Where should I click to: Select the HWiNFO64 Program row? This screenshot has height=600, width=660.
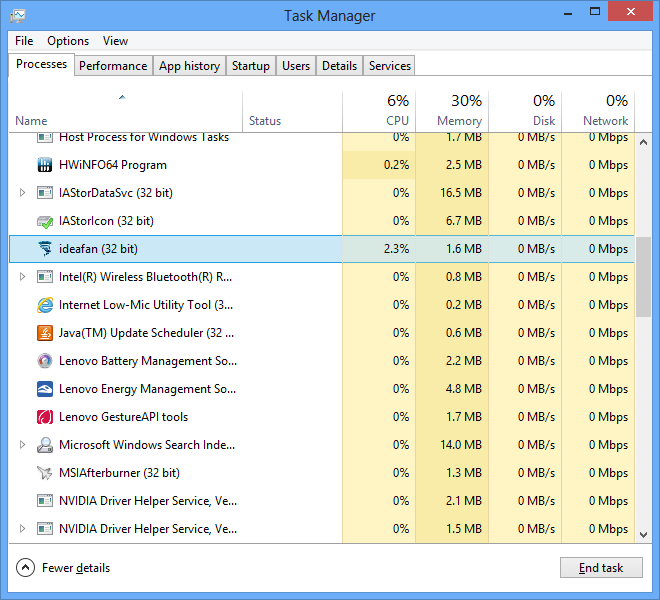pyautogui.click(x=322, y=165)
